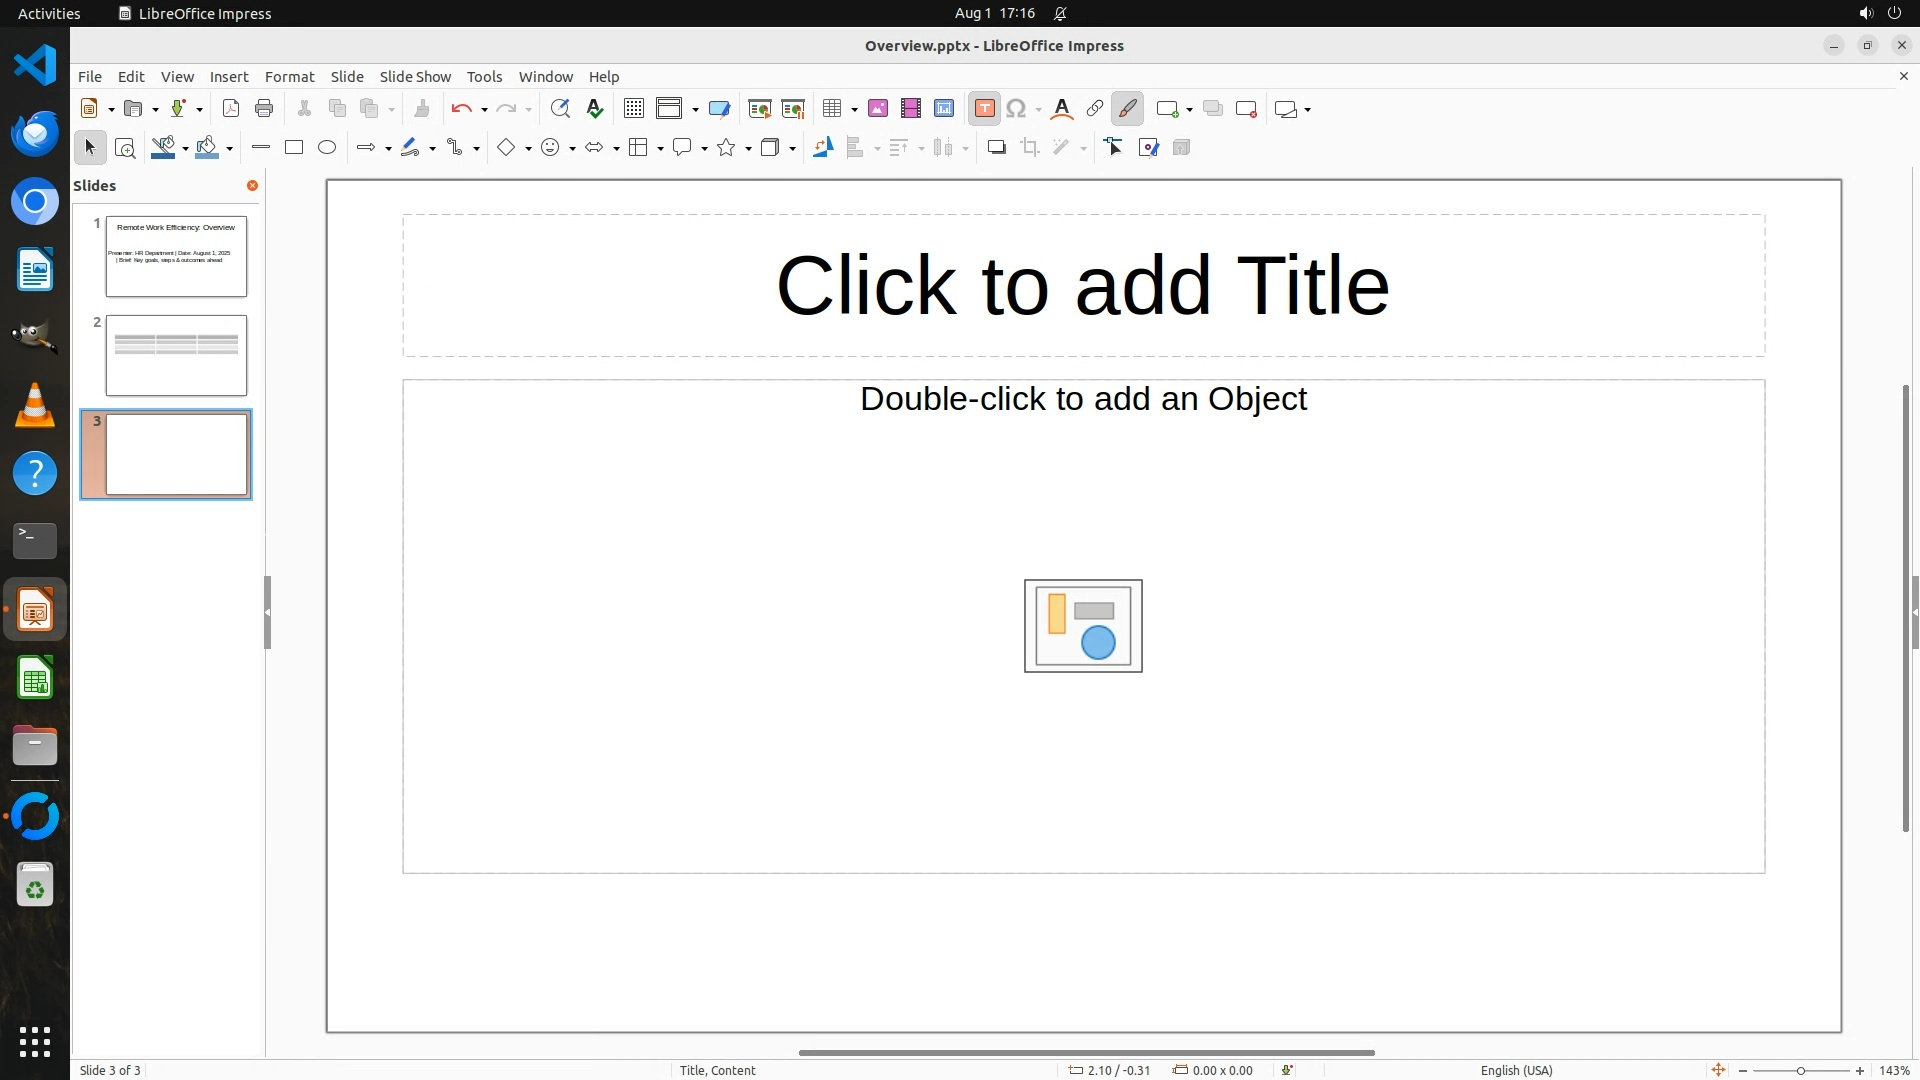The height and width of the screenshot is (1080, 1920).
Task: Click the Insert Fontwork Text icon
Action: tap(1062, 109)
